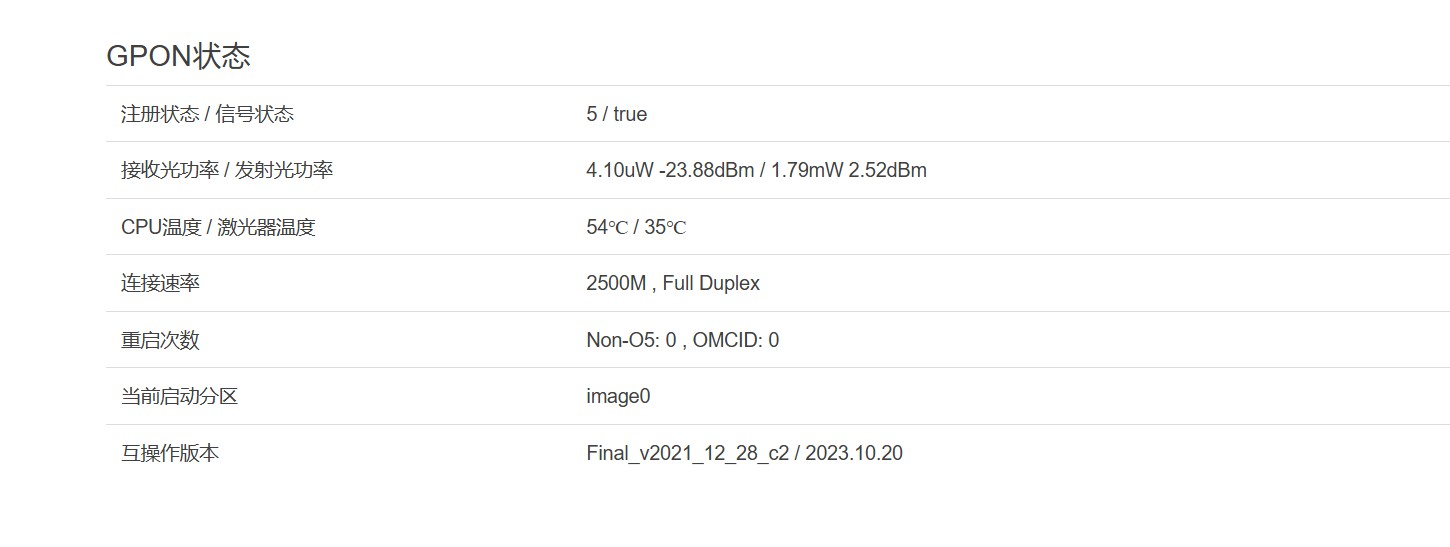This screenshot has height=547, width=1450.
Task: Select the 当前启动分区 label
Action: pyautogui.click(x=179, y=396)
